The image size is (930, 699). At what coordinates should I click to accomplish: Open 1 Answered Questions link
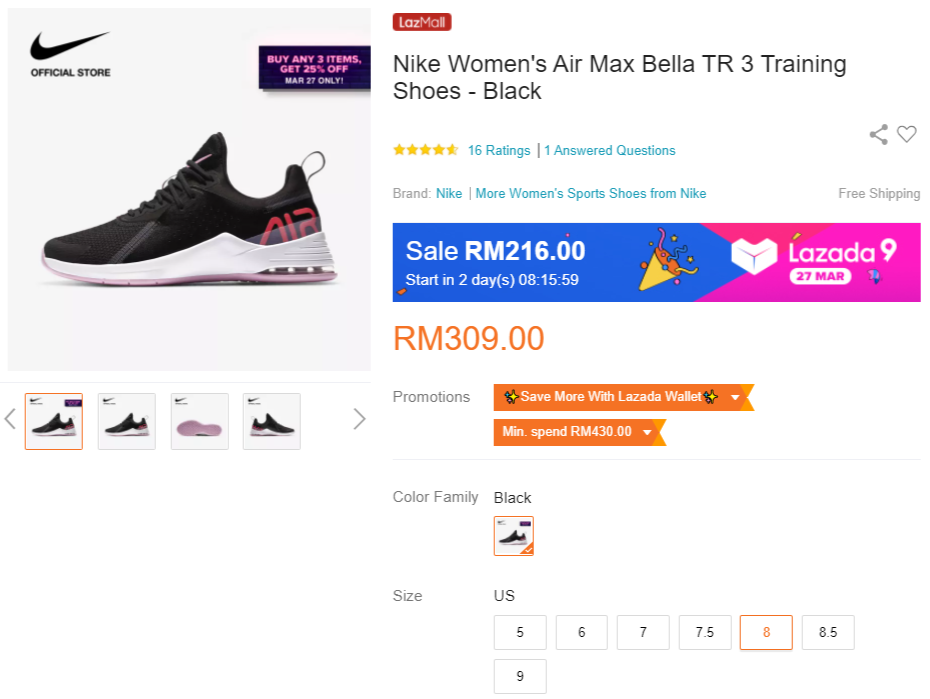pyautogui.click(x=610, y=150)
